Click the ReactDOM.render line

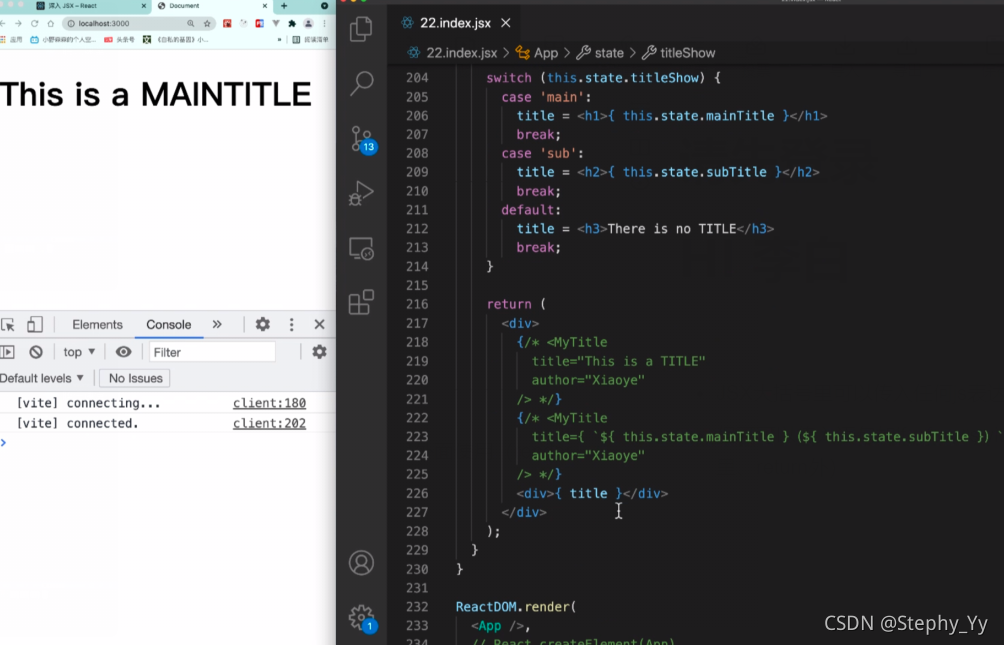point(515,607)
